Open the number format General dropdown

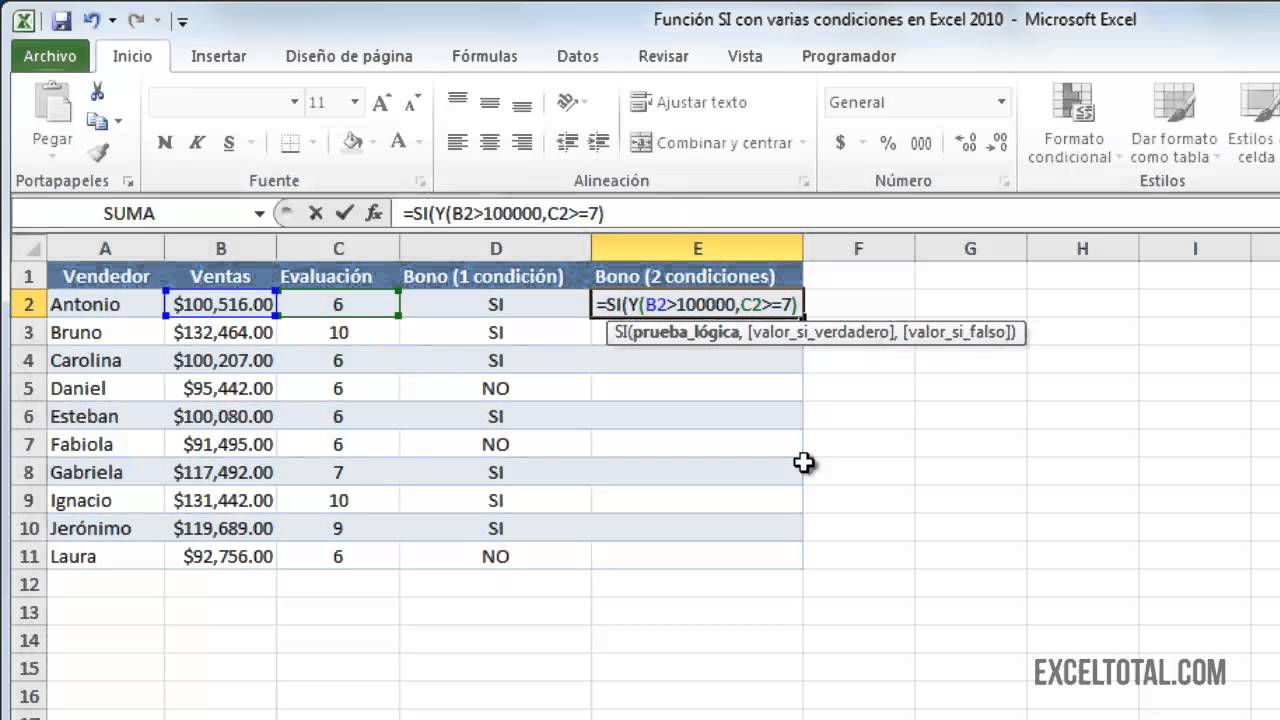(x=1001, y=102)
